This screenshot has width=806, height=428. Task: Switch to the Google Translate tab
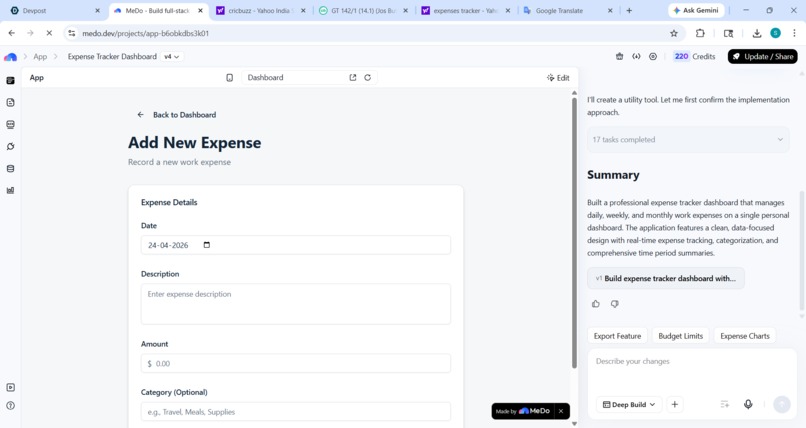[569, 10]
